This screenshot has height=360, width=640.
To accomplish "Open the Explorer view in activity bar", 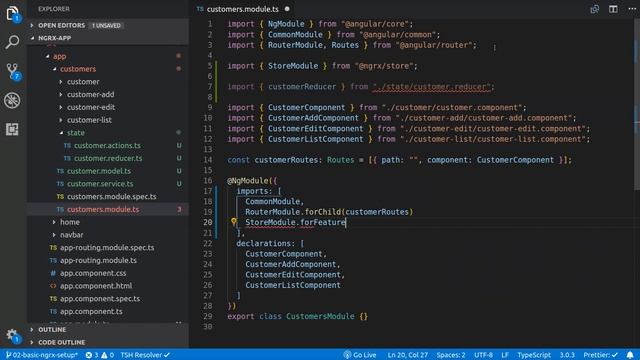I will (12, 13).
